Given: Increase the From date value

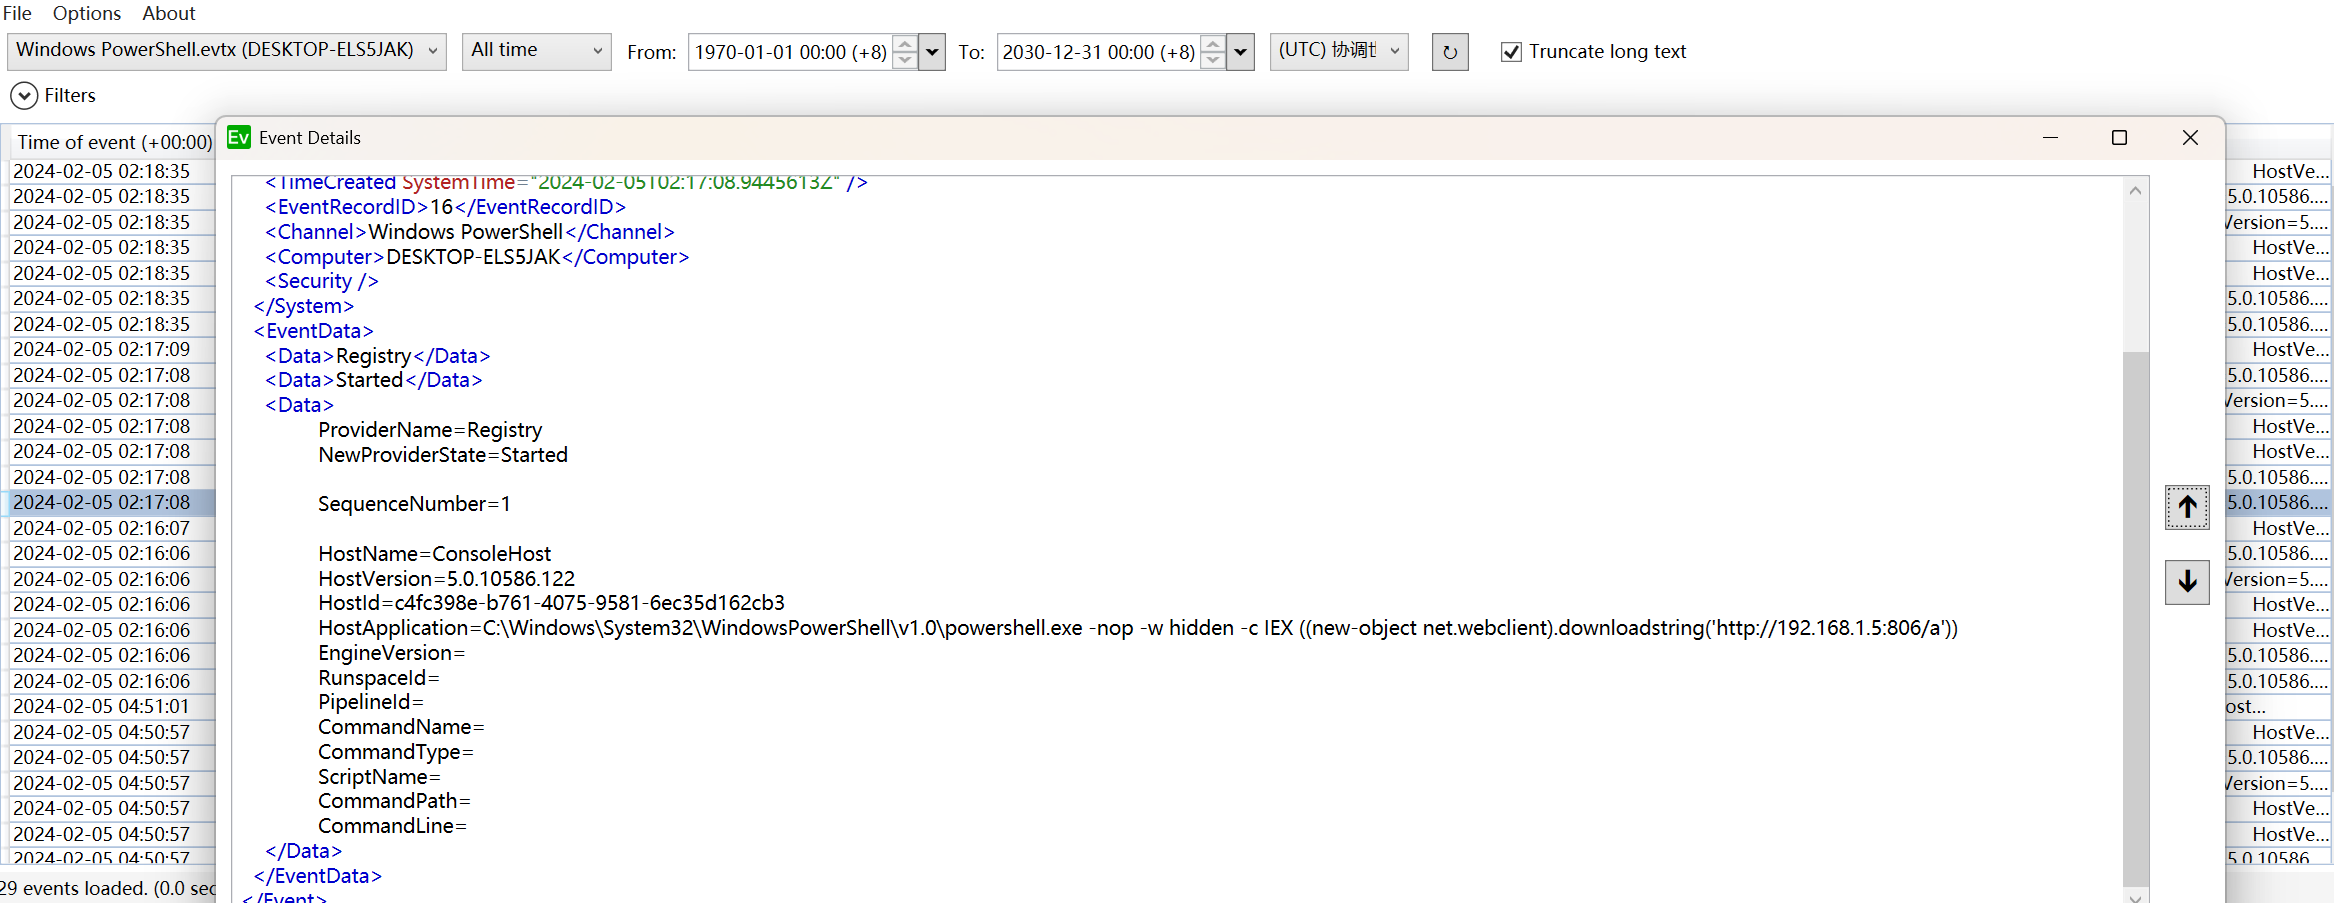Looking at the screenshot, I should click(905, 44).
